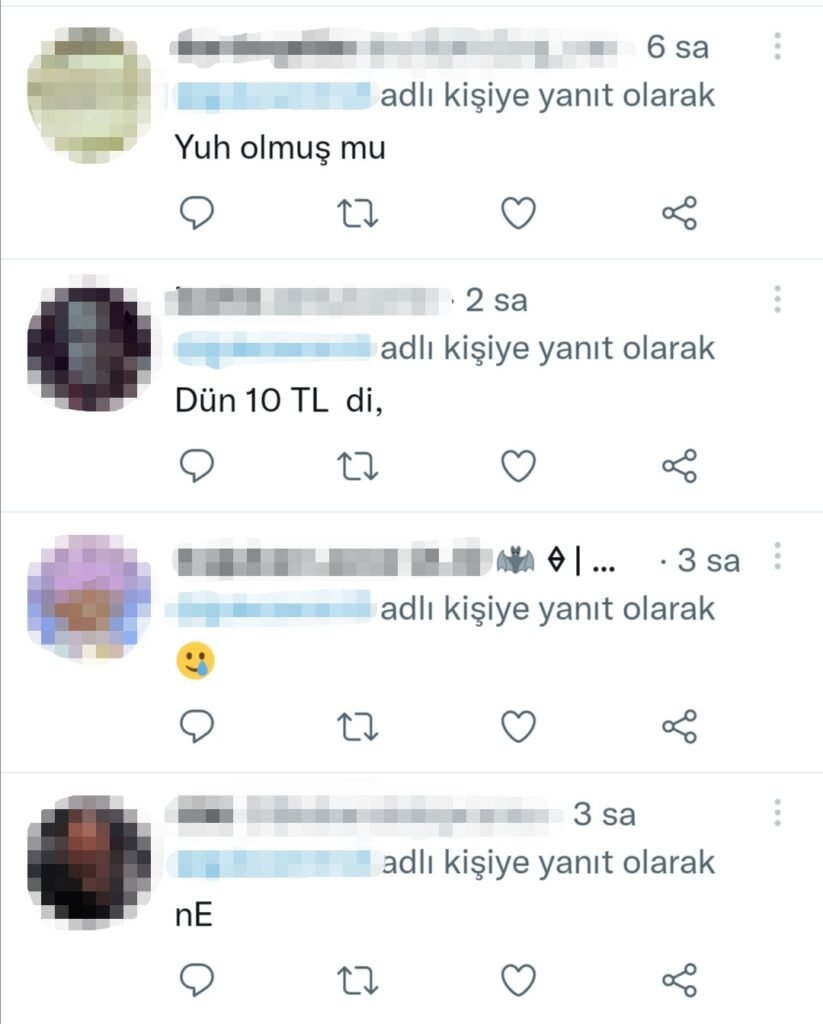Retweet the "Yuh olmuş mu" tweet
Viewport: 823px width, 1024px height.
pyautogui.click(x=357, y=214)
